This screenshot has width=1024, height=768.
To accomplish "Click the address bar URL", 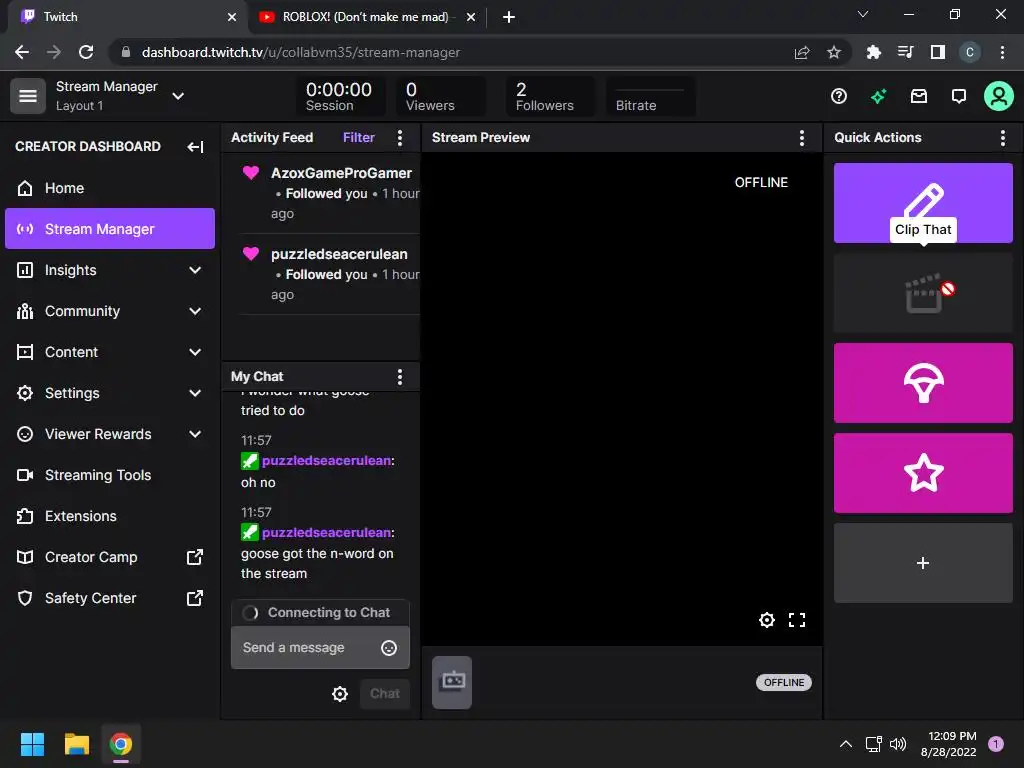I will click(x=300, y=52).
